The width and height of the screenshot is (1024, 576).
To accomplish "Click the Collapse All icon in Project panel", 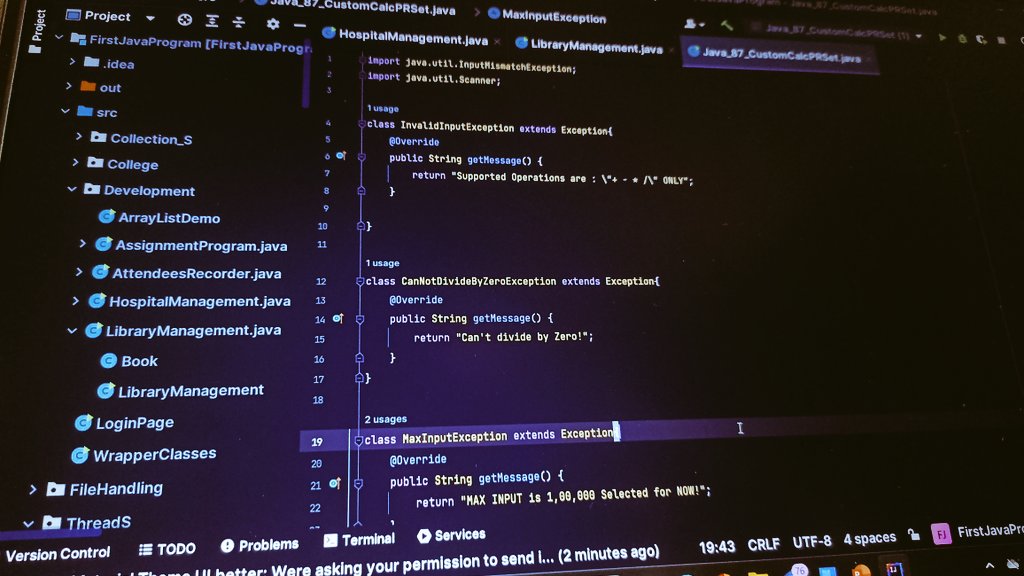I will pyautogui.click(x=239, y=22).
